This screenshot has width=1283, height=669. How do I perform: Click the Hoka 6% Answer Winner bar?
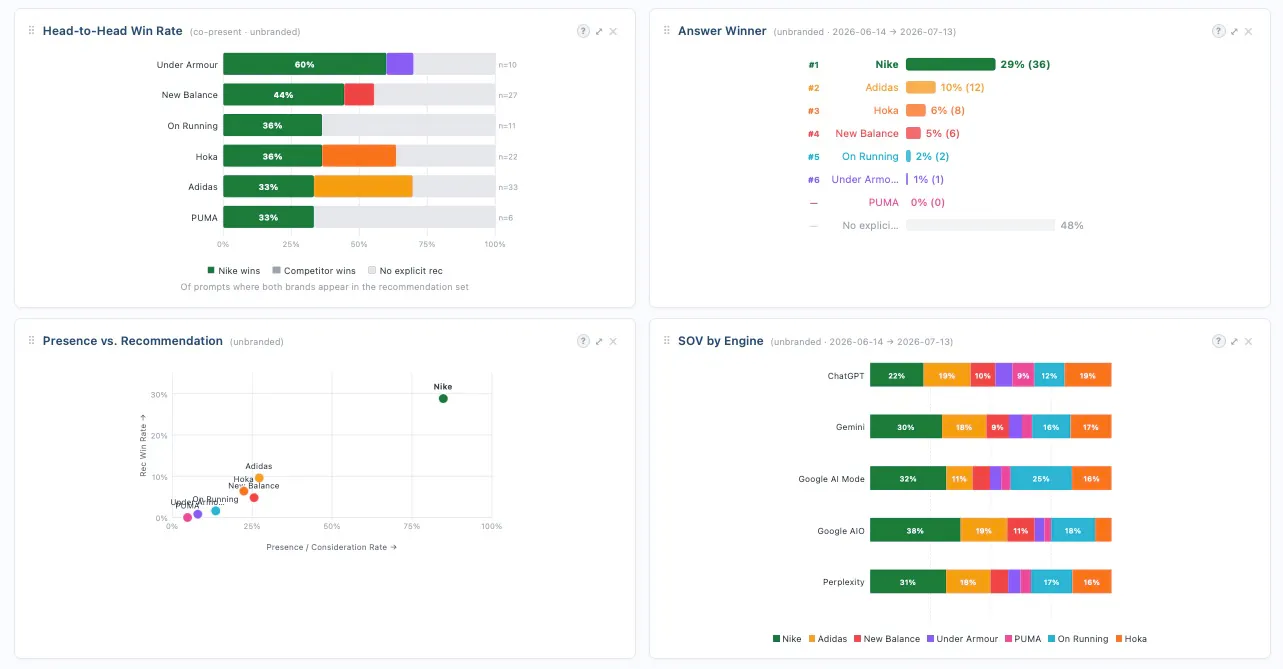(916, 110)
